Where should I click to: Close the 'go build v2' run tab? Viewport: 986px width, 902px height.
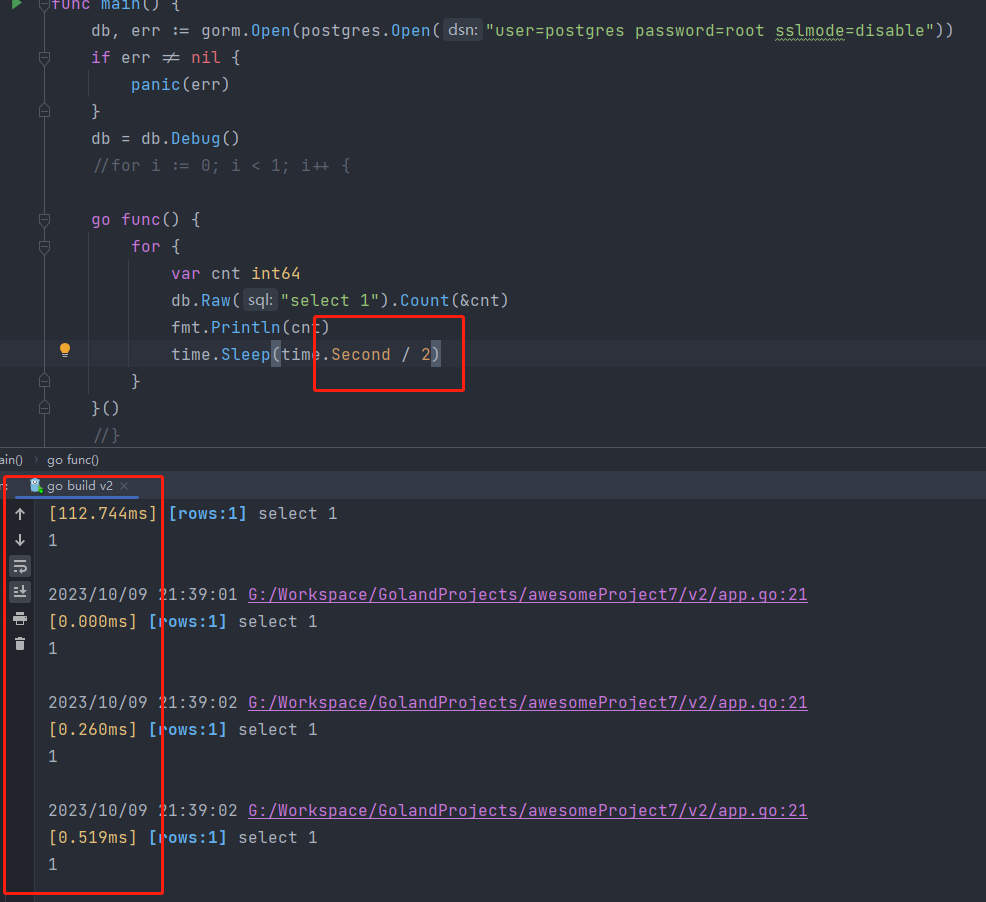125,486
